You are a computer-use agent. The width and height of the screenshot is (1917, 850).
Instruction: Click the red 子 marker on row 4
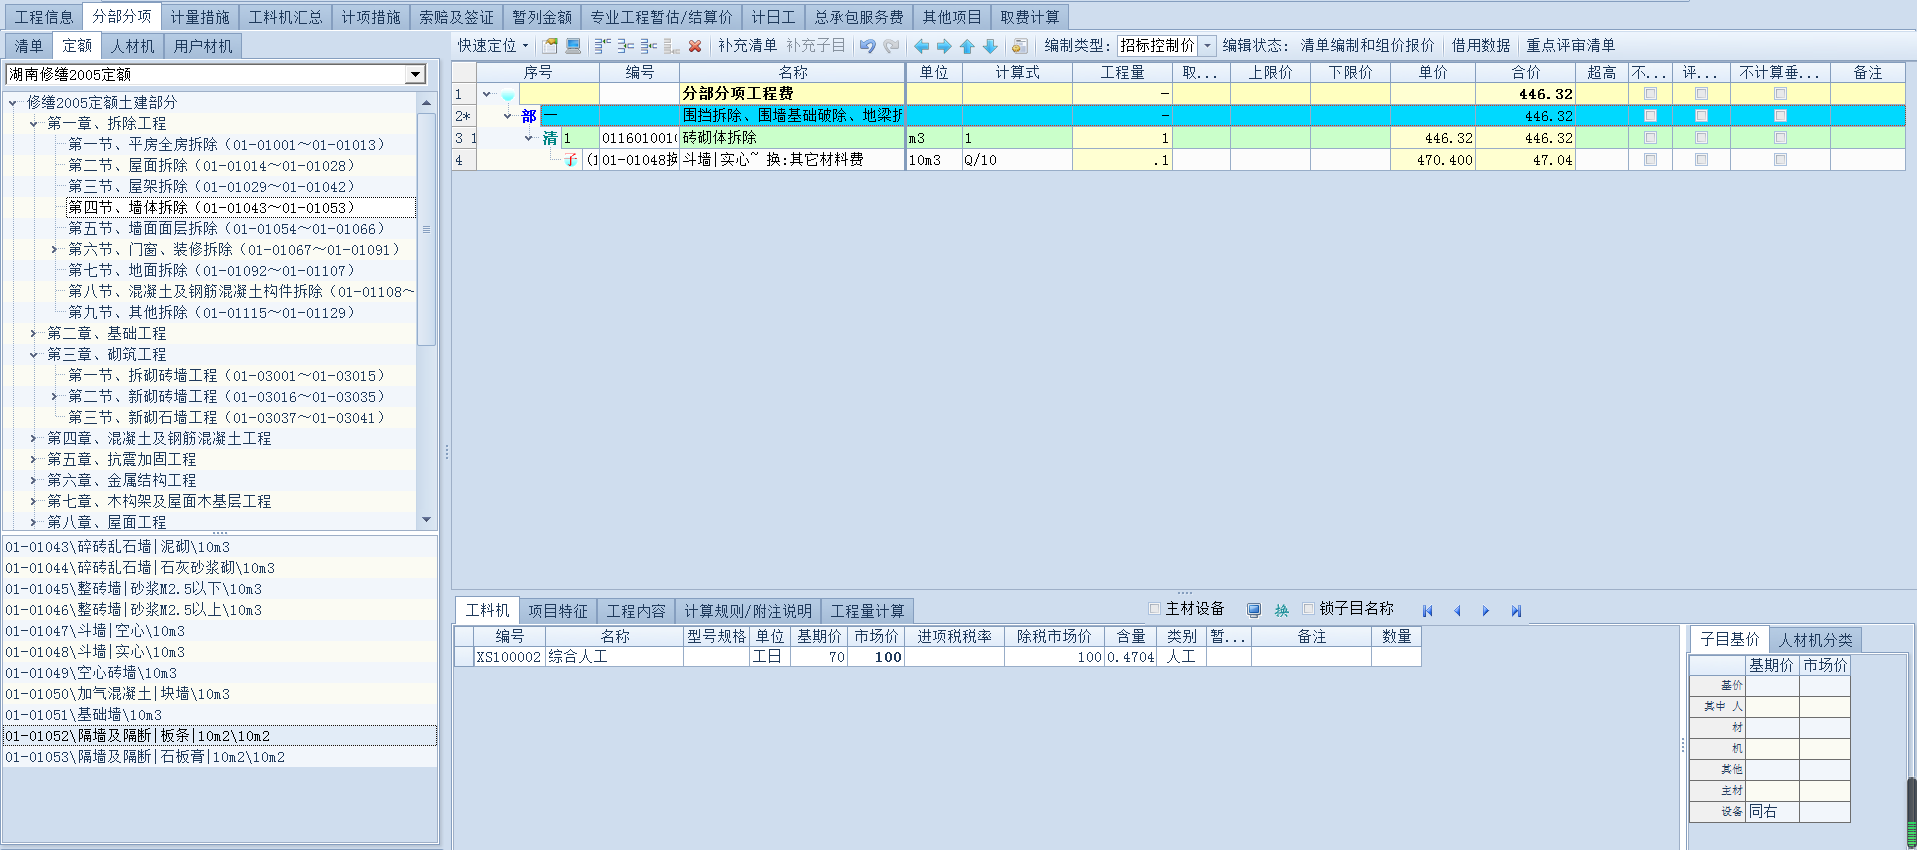coord(571,160)
